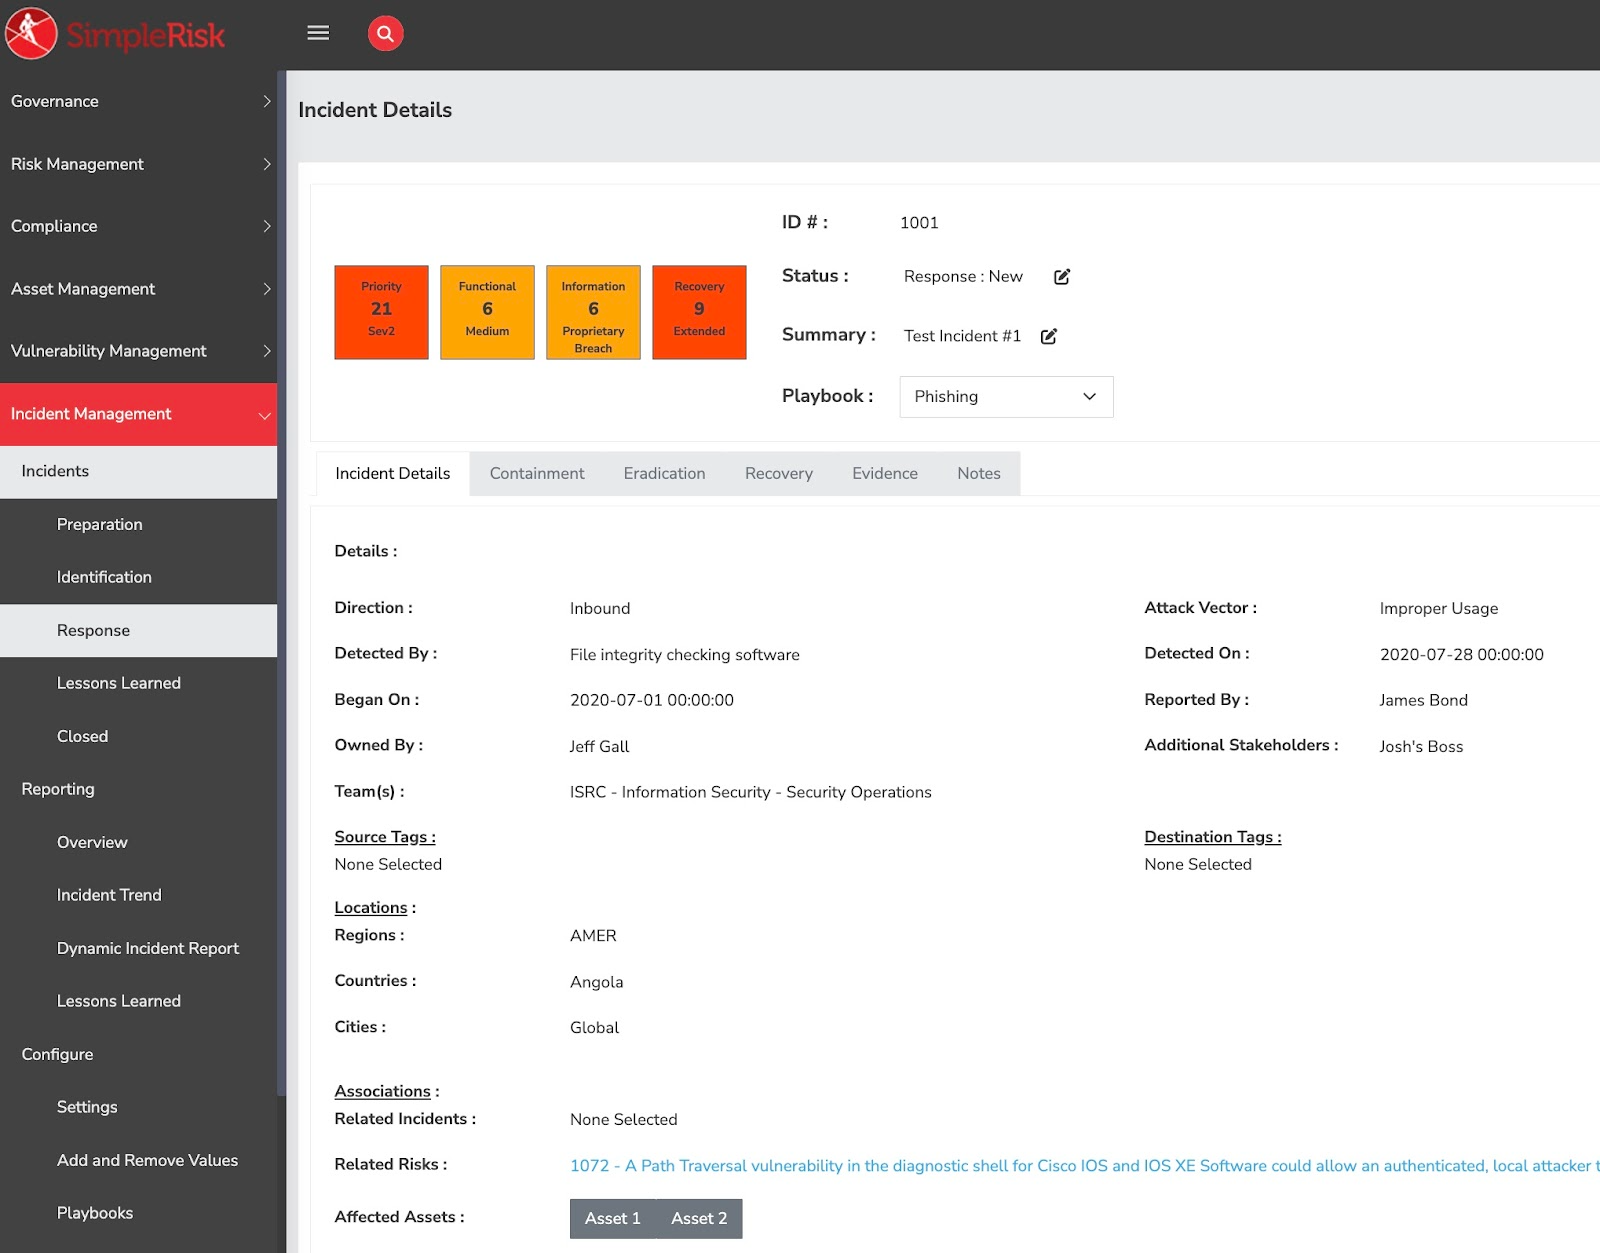Go to Add and Remove Values
Image resolution: width=1600 pixels, height=1253 pixels.
(x=147, y=1160)
